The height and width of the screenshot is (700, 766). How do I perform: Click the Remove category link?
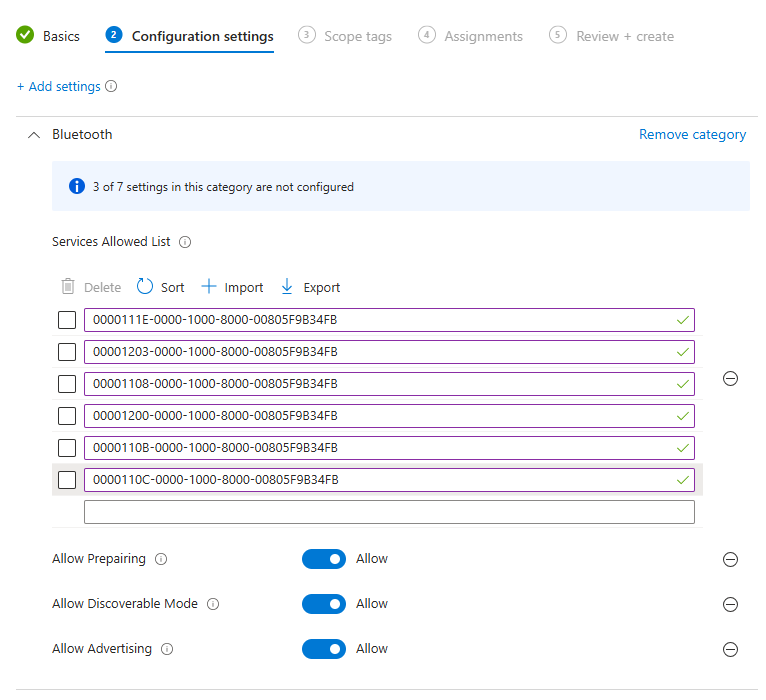pyautogui.click(x=692, y=135)
